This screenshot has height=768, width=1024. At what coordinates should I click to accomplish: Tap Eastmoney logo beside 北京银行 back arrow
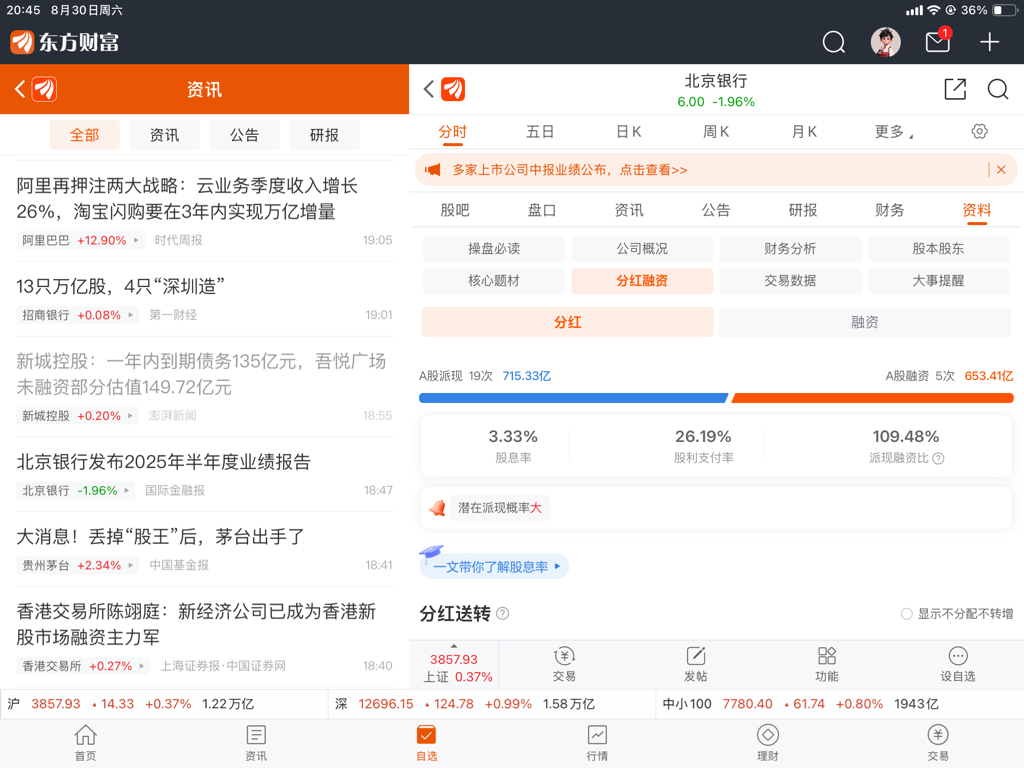click(x=453, y=89)
